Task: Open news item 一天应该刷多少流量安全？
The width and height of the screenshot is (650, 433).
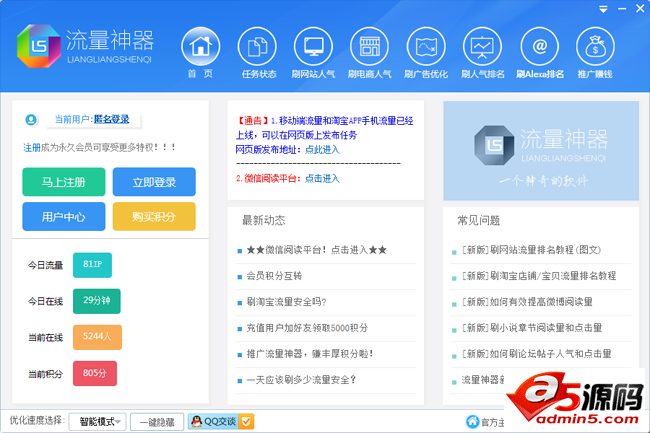Action: tap(301, 380)
